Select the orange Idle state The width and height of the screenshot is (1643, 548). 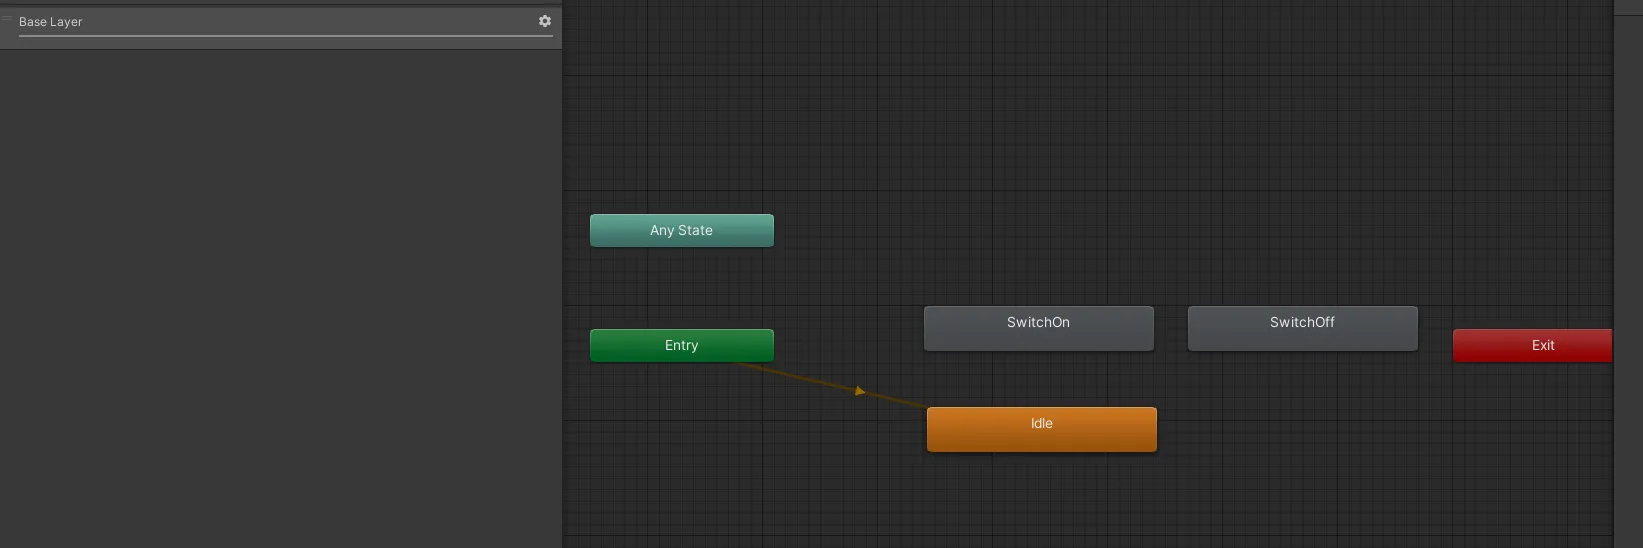pos(1041,429)
